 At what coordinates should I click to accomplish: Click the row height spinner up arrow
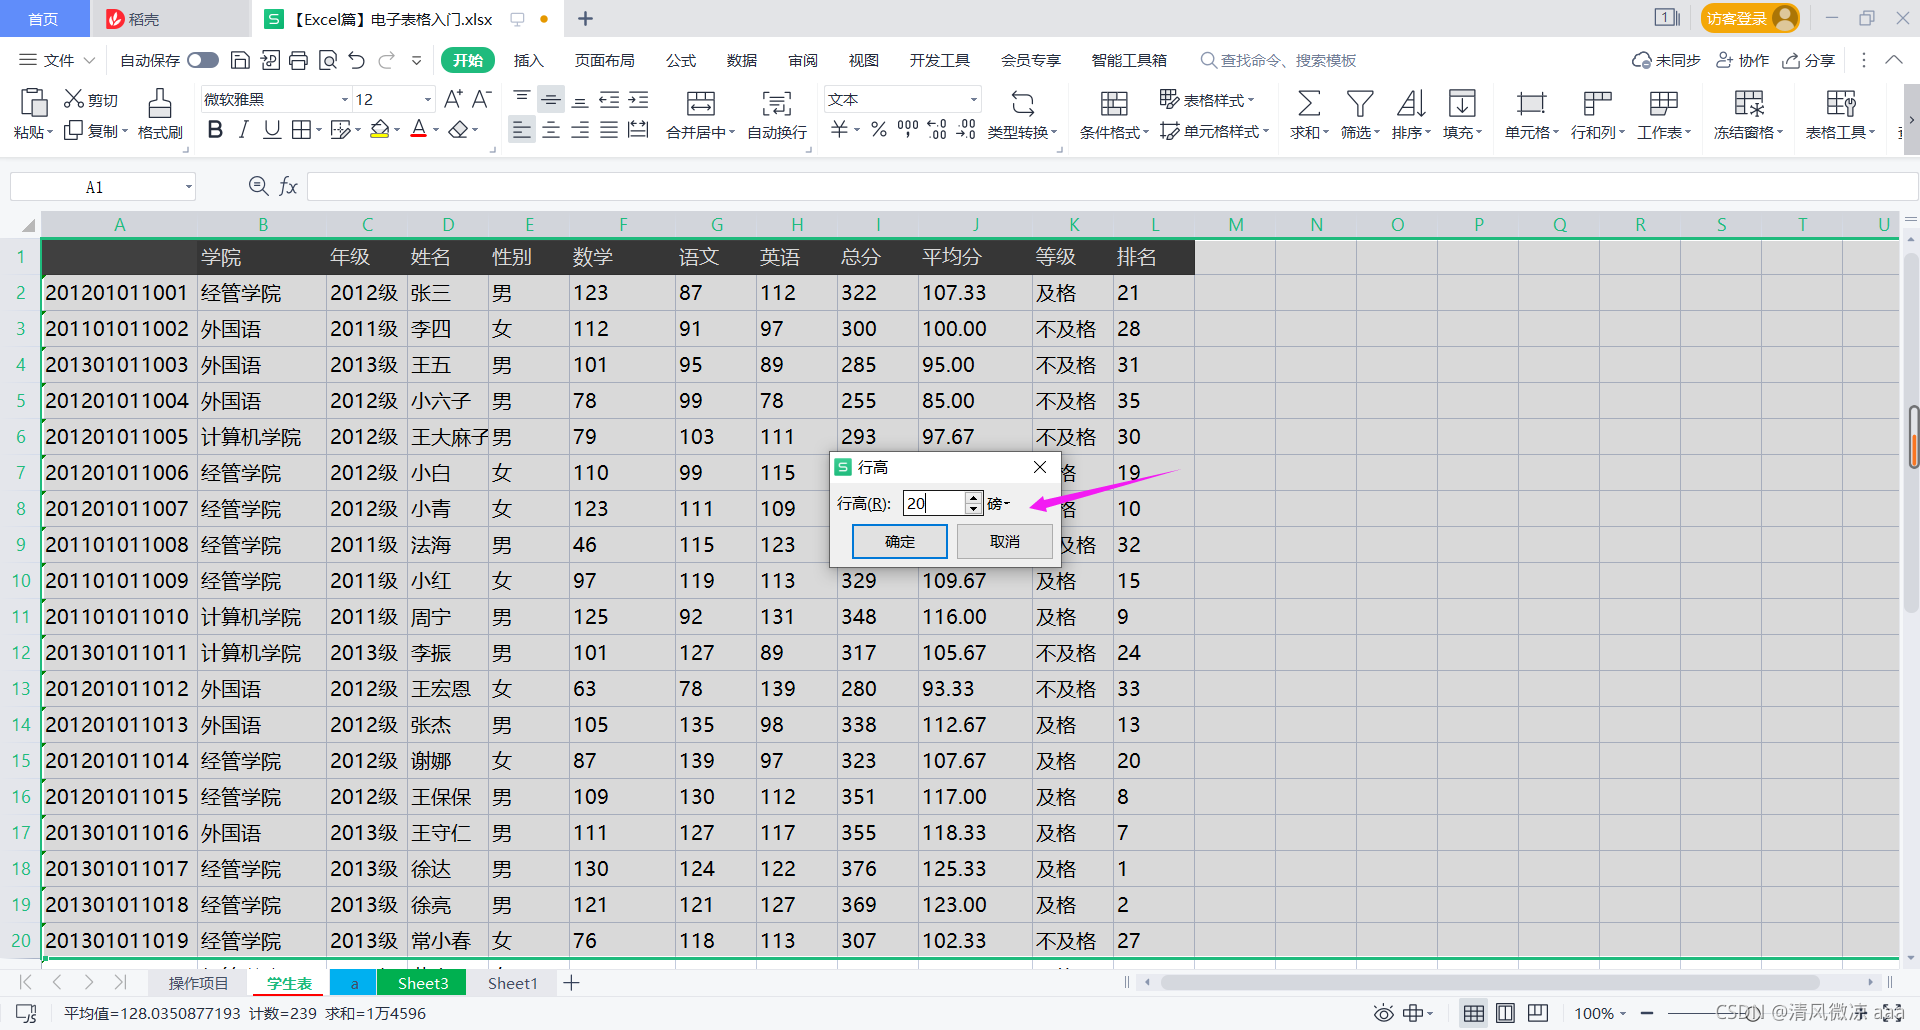coord(974,497)
